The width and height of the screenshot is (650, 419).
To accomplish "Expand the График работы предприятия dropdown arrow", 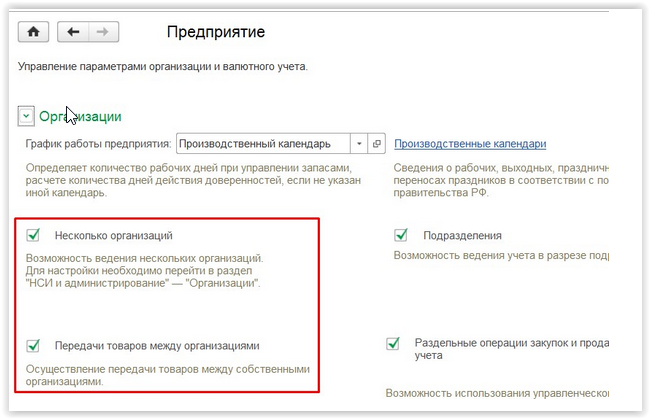I will point(358,144).
